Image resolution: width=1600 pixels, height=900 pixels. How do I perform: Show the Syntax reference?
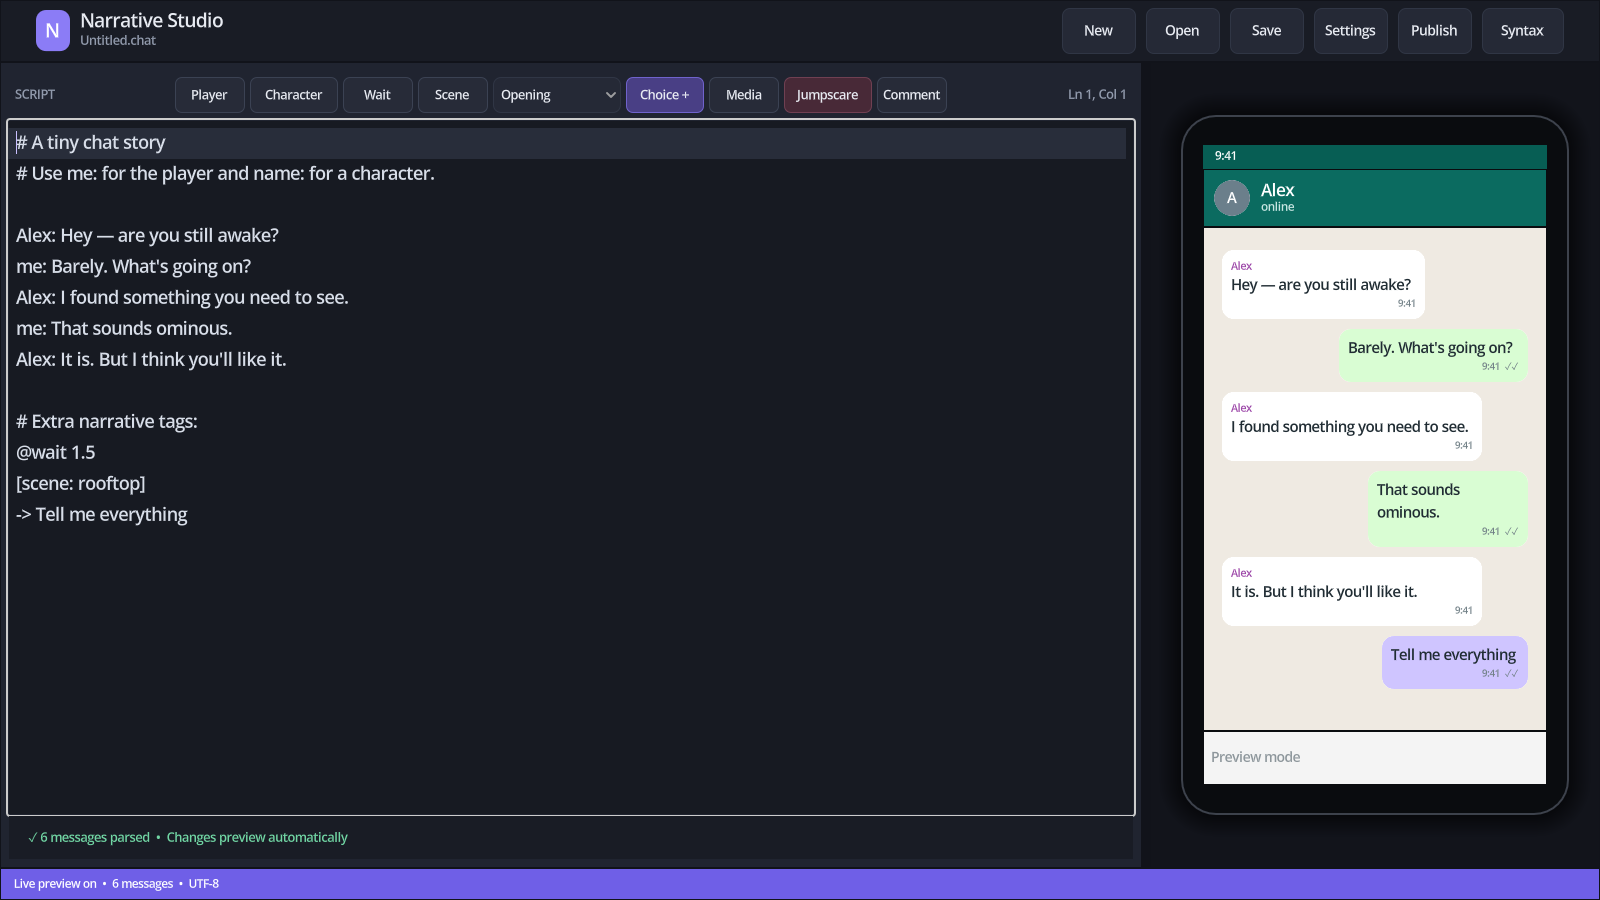coord(1522,31)
